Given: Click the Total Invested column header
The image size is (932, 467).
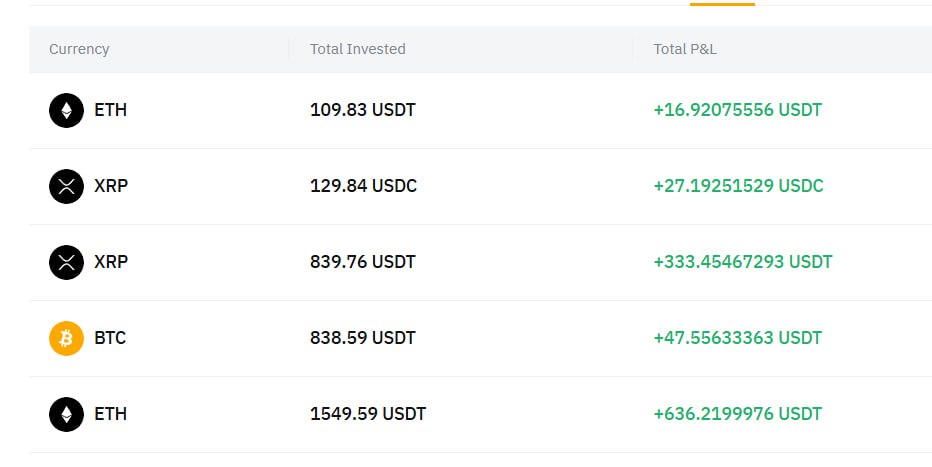Looking at the screenshot, I should point(358,49).
